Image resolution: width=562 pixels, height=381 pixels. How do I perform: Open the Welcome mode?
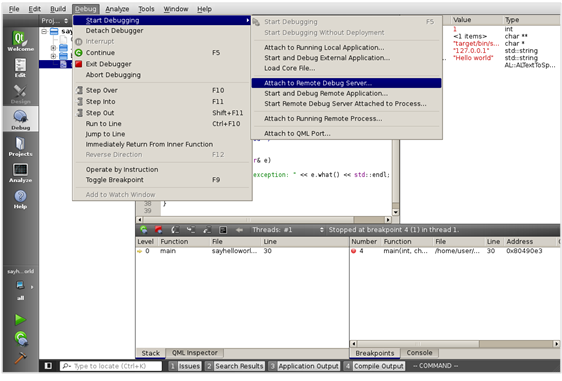[x=20, y=41]
